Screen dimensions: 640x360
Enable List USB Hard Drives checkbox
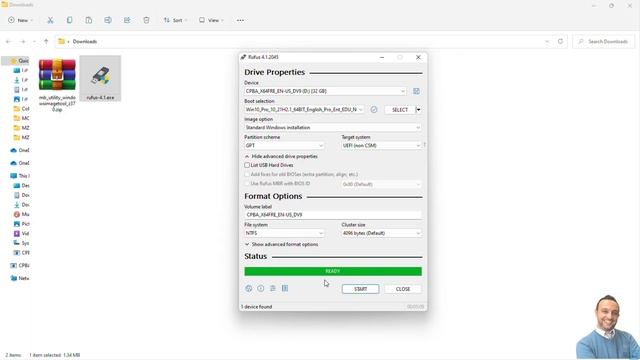coord(247,165)
